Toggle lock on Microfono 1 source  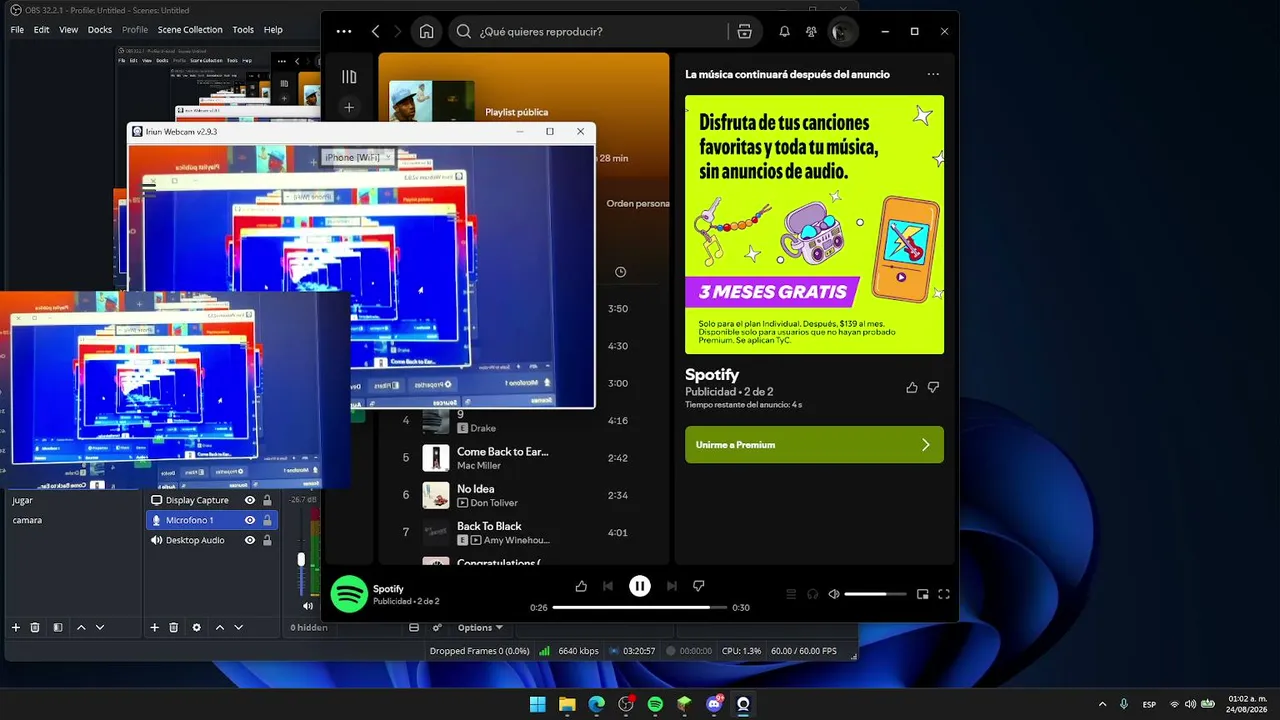pos(267,520)
